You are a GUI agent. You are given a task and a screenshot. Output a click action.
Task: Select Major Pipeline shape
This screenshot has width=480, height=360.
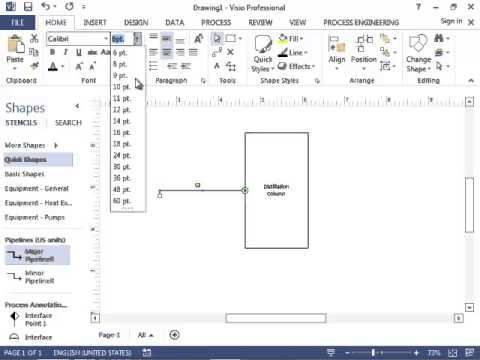37,255
